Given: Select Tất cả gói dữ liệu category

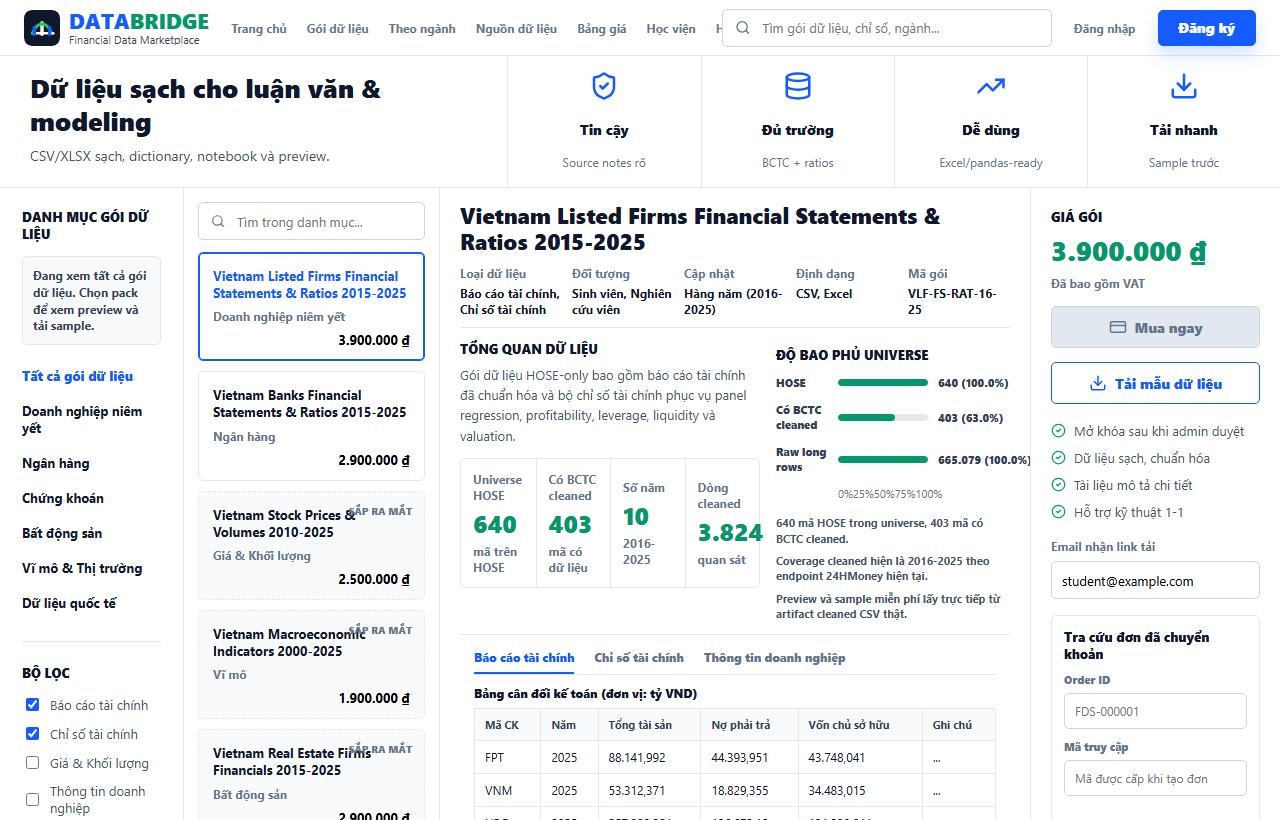Looking at the screenshot, I should pyautogui.click(x=78, y=376).
